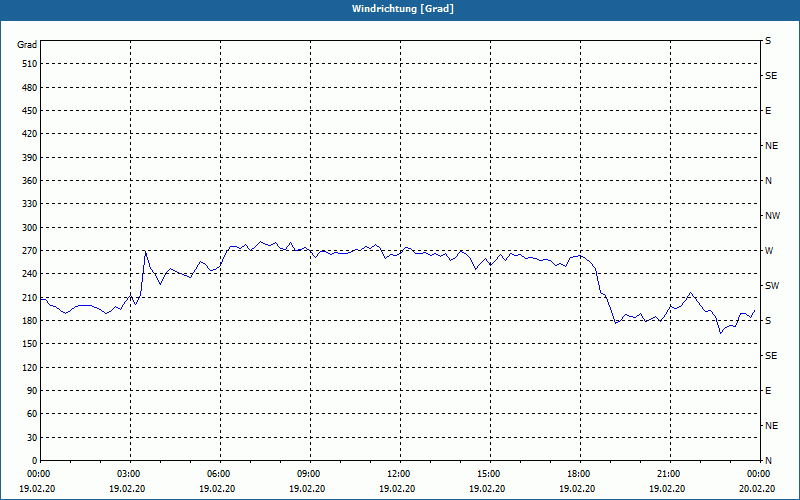Click the 0 y-axis tick label

(35, 461)
